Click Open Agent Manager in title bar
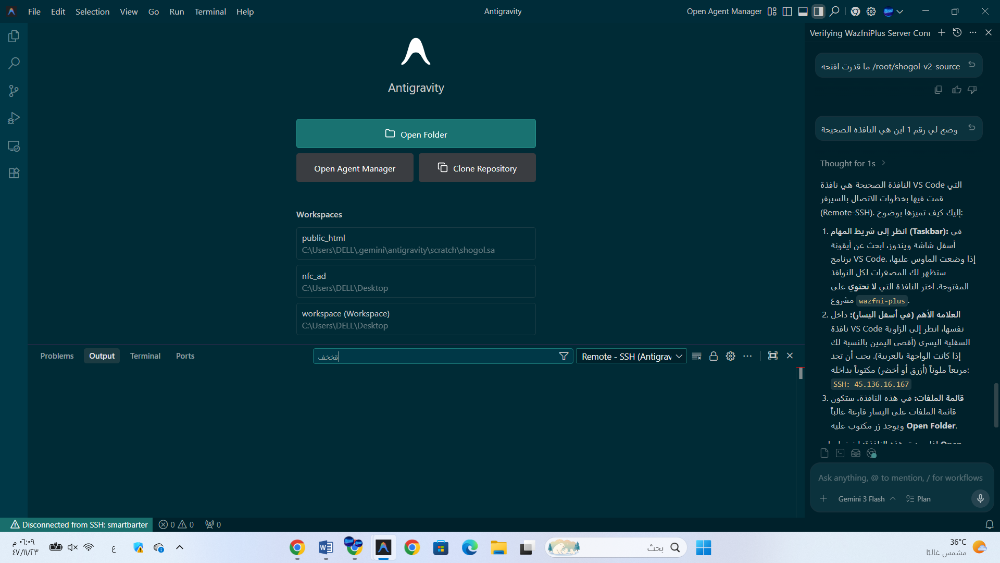The width and height of the screenshot is (1000, 563). pos(724,11)
